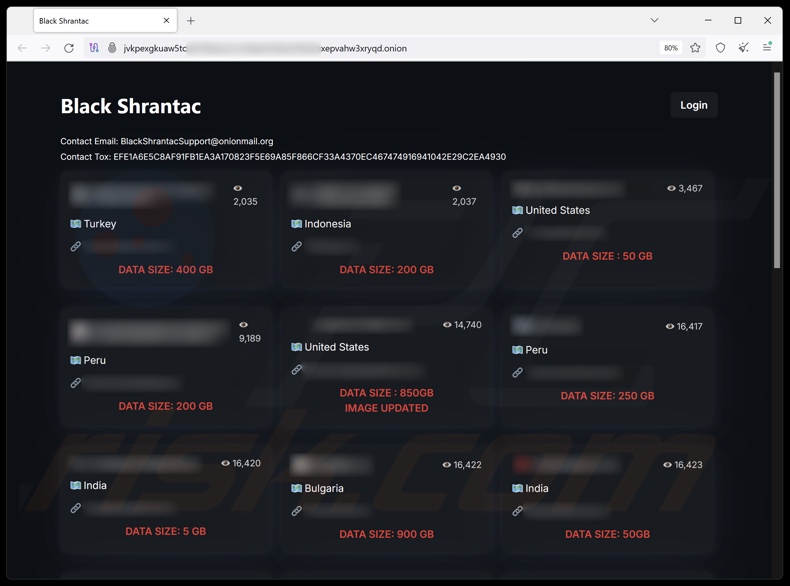The image size is (790, 586).
Task: Click the Bulgaria country label
Action: pyautogui.click(x=324, y=488)
